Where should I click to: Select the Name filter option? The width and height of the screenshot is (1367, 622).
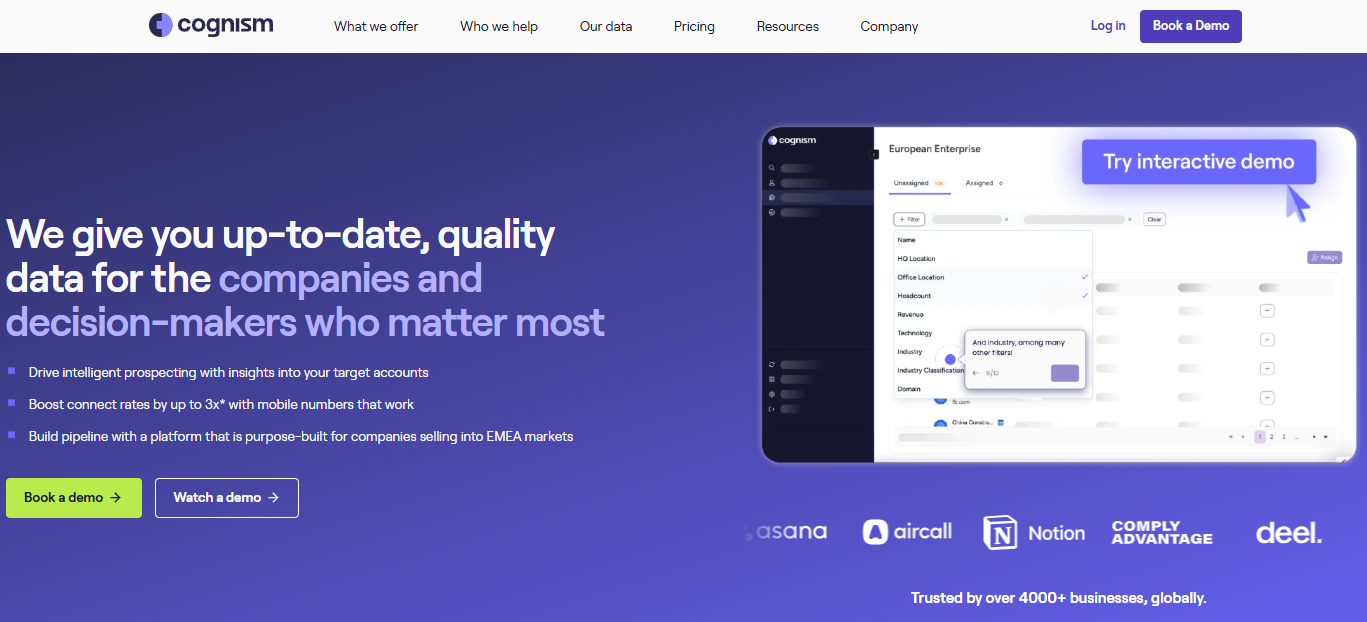(992, 240)
